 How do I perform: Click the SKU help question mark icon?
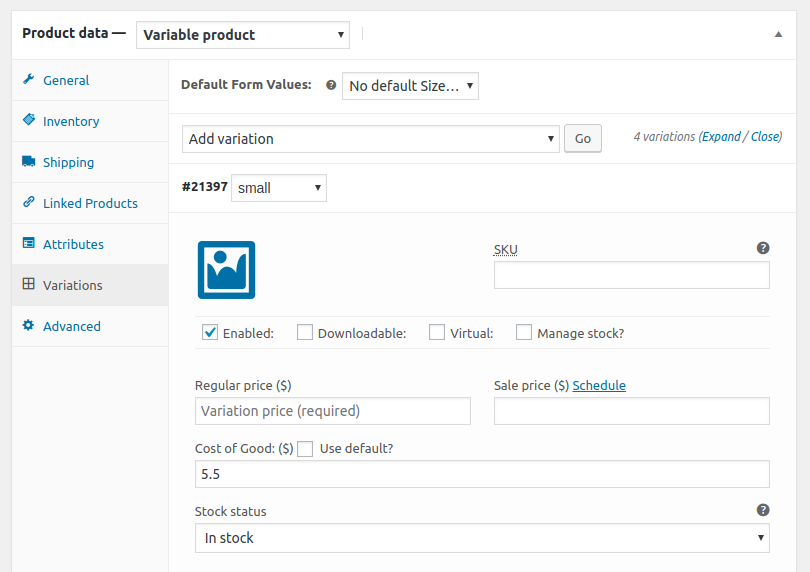click(x=763, y=248)
